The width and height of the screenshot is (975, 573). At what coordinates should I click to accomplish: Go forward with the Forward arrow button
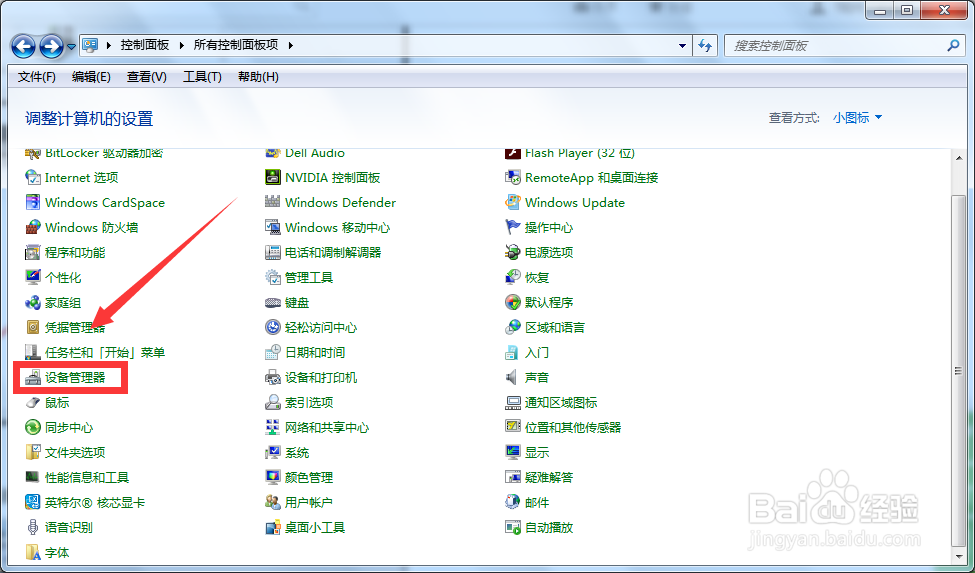(x=51, y=45)
